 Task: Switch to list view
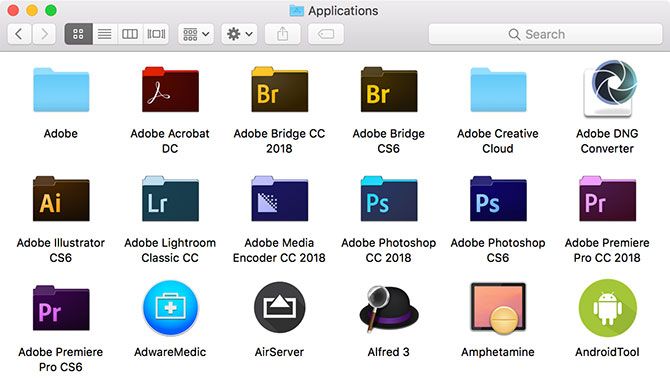click(x=104, y=34)
